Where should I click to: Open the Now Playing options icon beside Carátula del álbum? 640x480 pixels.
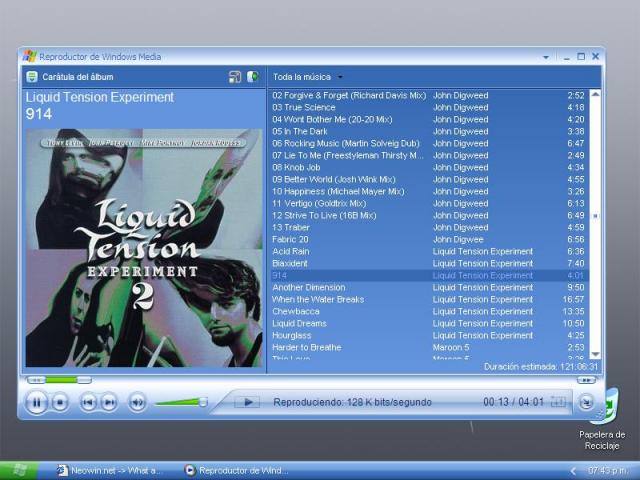point(32,77)
